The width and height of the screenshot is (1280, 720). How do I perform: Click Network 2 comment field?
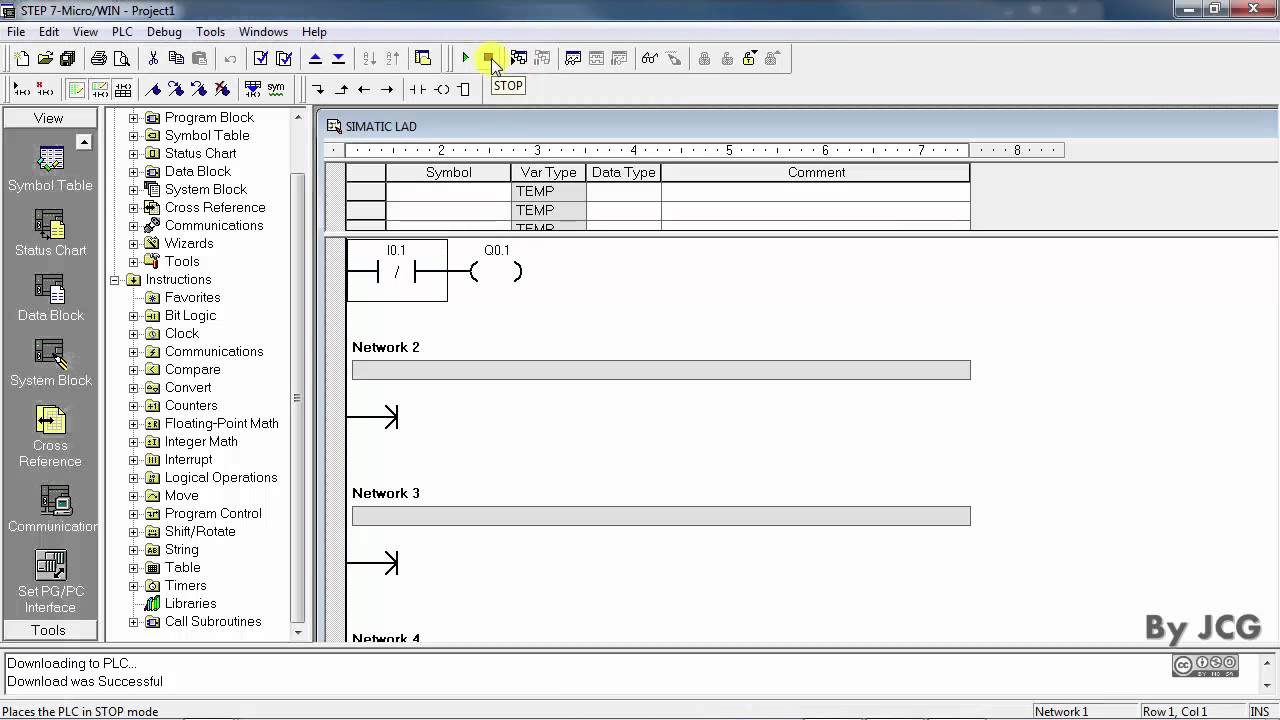click(x=661, y=370)
